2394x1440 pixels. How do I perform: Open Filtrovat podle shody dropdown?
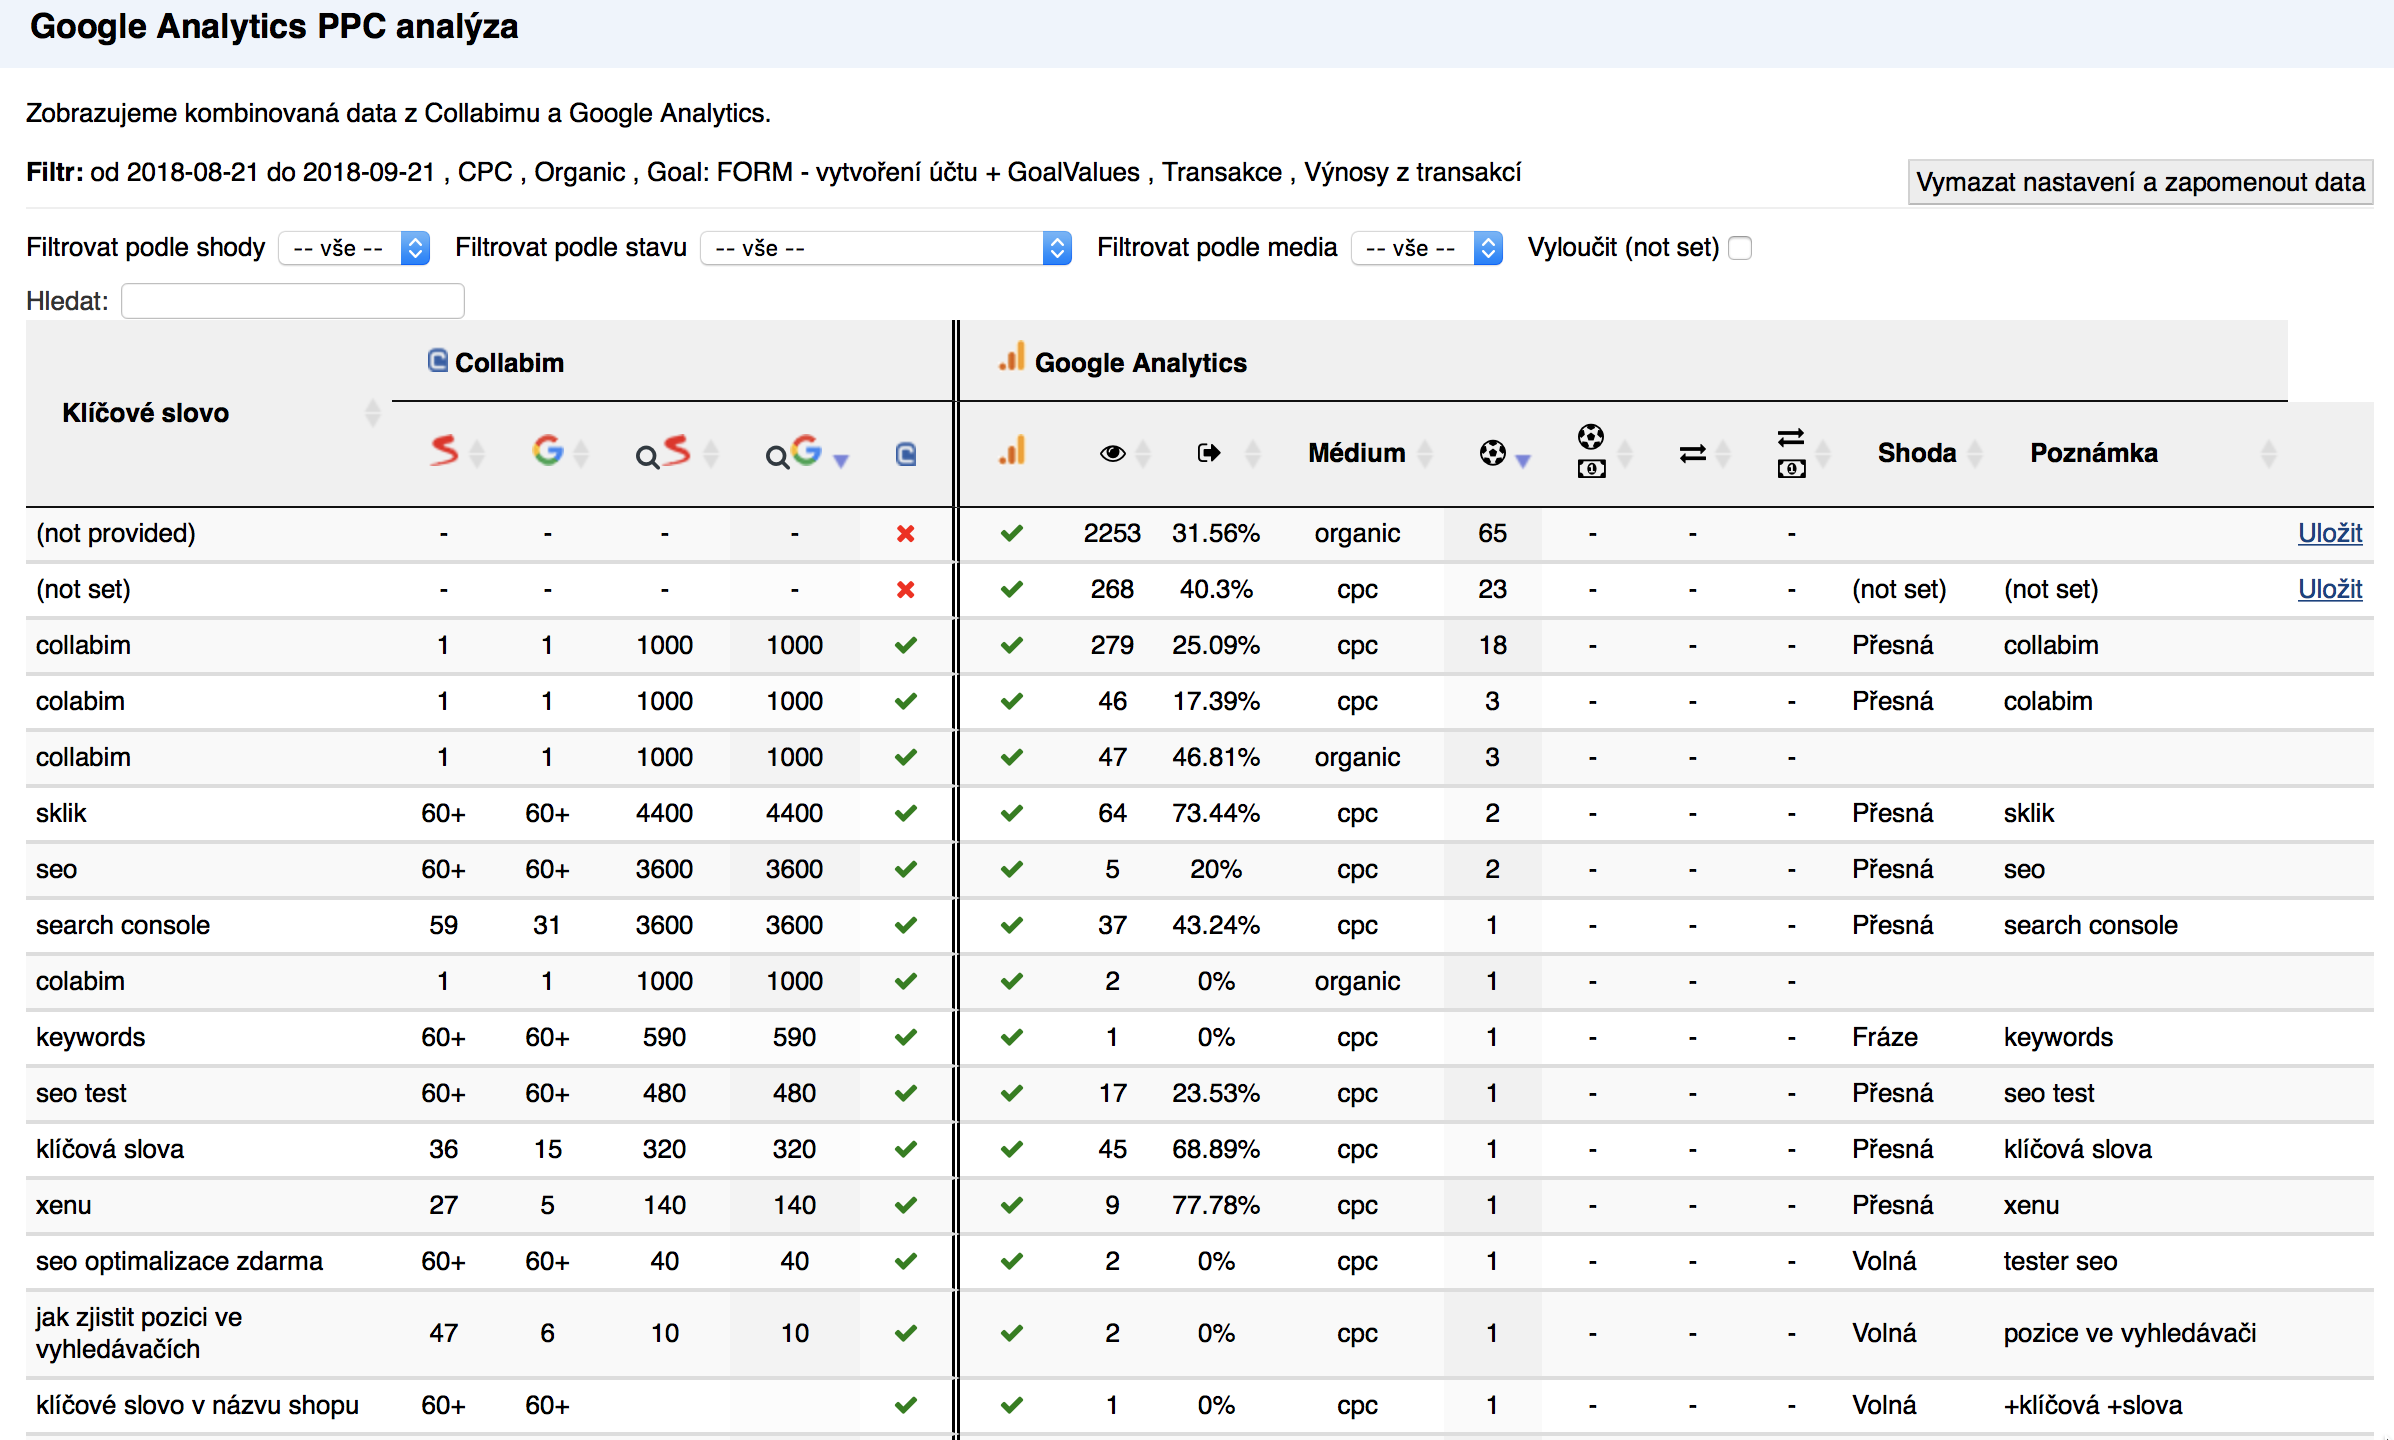[354, 248]
